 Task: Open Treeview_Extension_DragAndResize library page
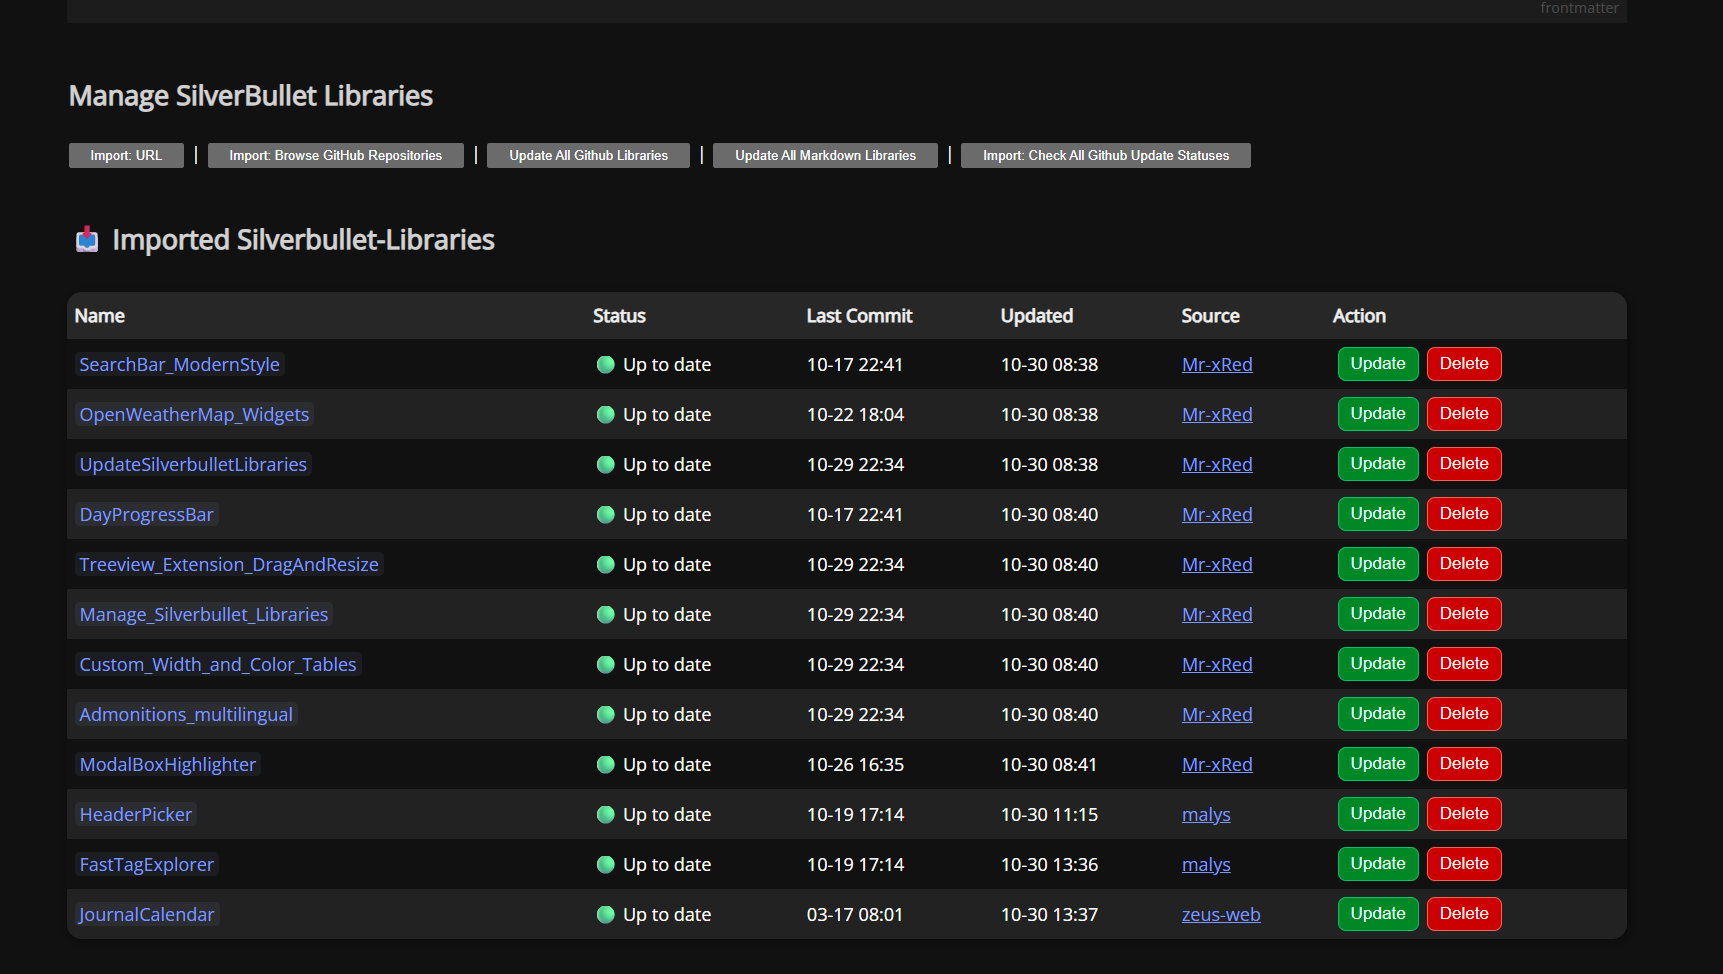(x=229, y=565)
